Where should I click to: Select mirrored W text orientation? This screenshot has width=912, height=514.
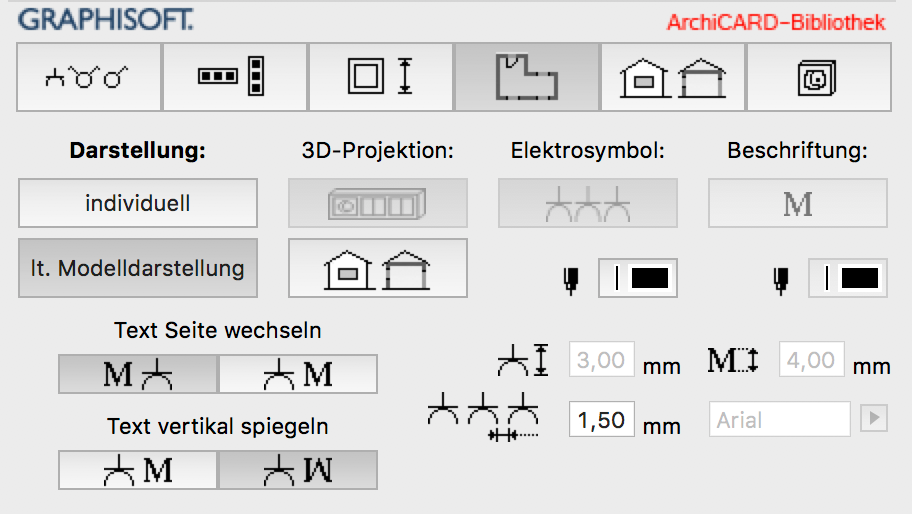pos(298,470)
